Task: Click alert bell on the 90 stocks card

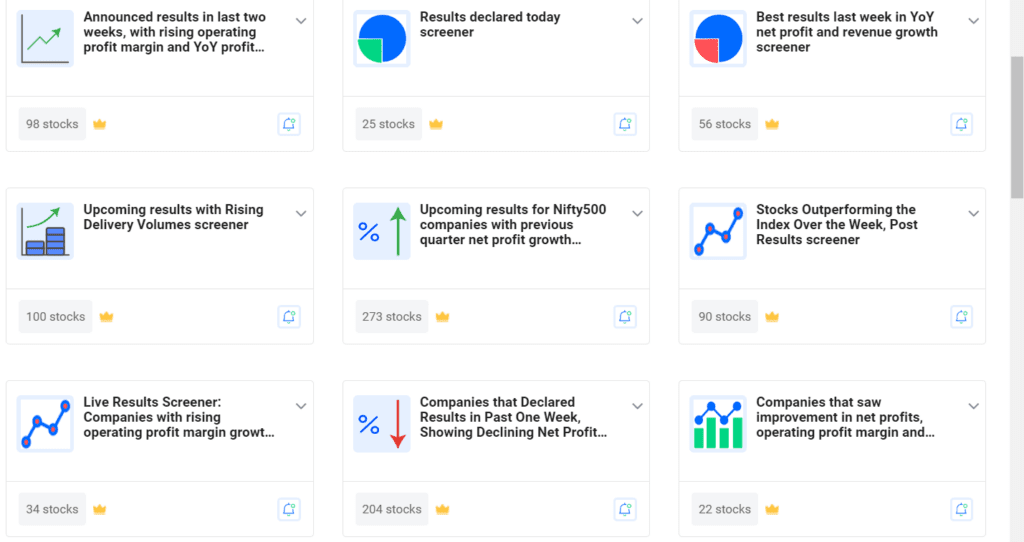Action: pyautogui.click(x=961, y=317)
